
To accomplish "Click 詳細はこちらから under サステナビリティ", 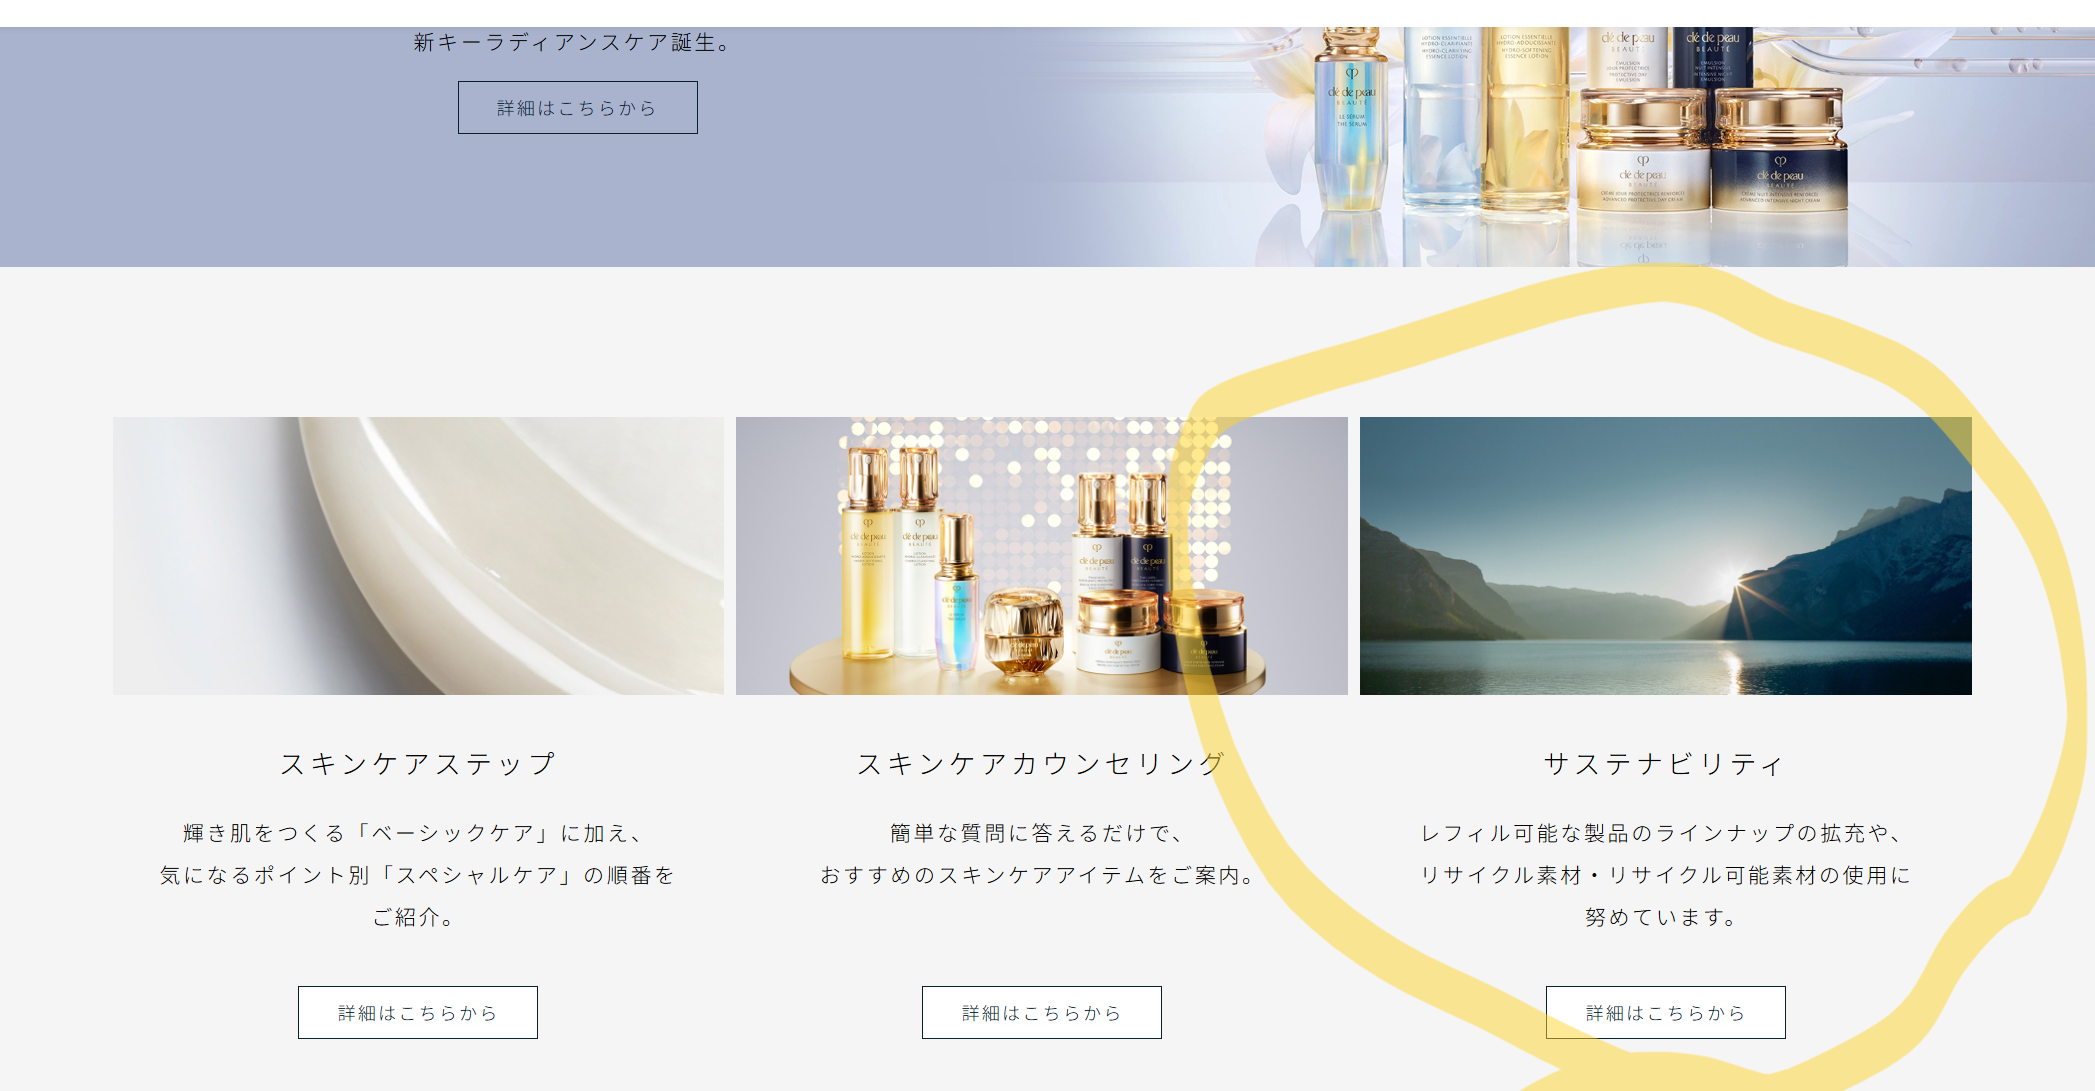I will [1665, 1012].
